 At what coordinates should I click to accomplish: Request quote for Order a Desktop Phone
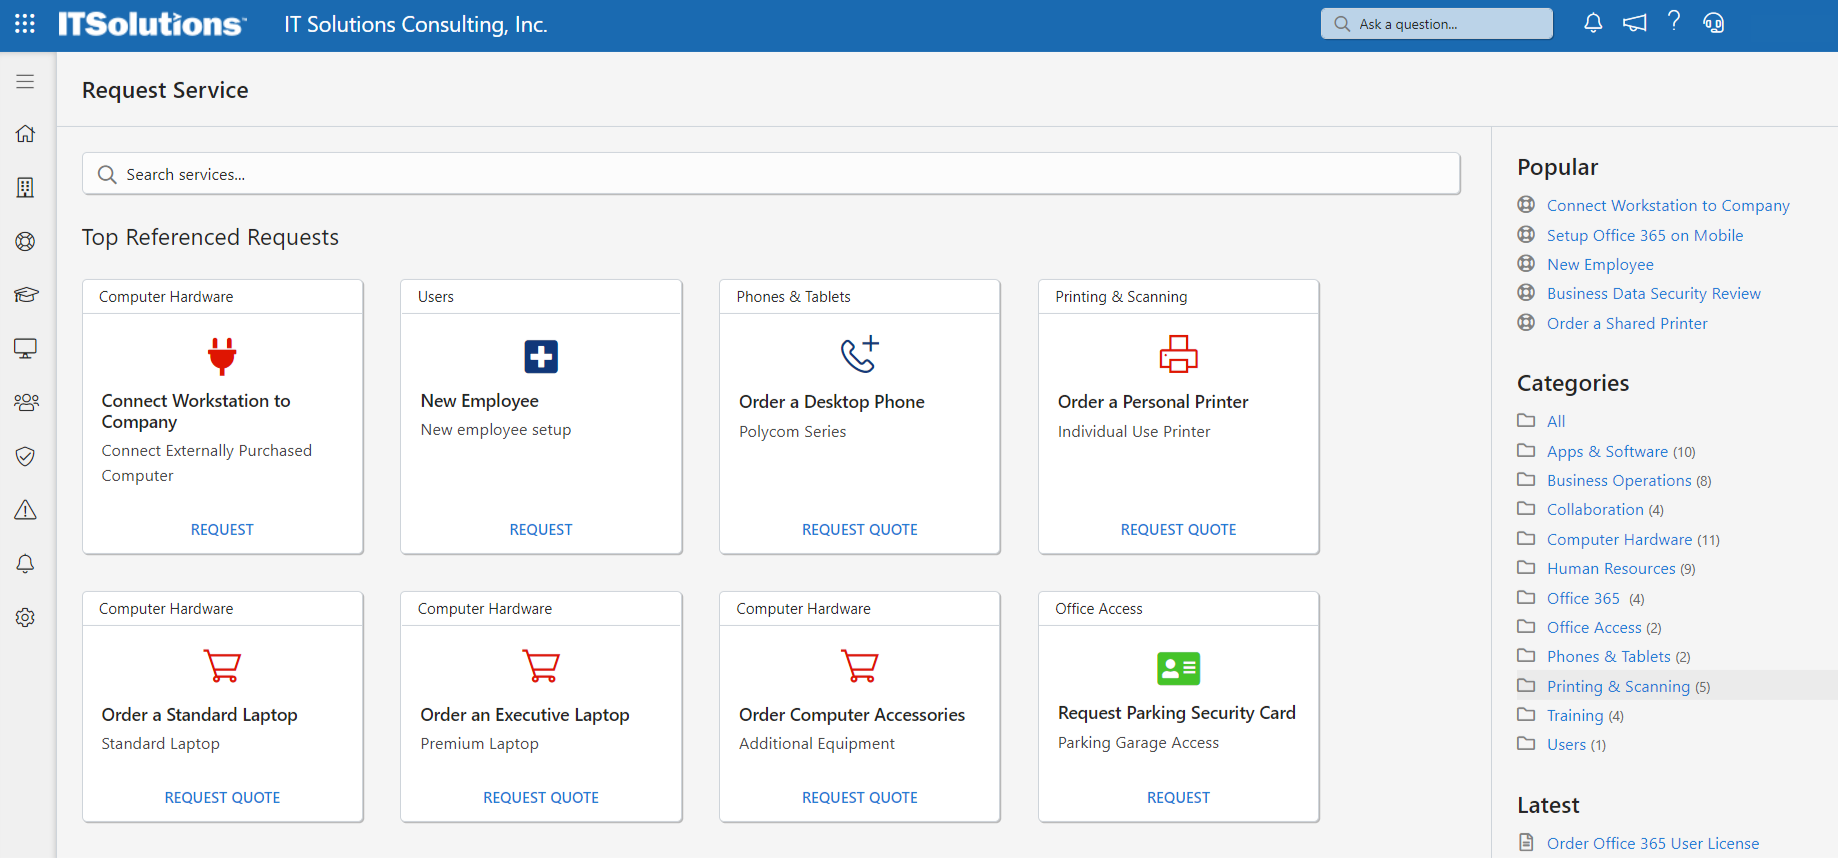pyautogui.click(x=859, y=529)
